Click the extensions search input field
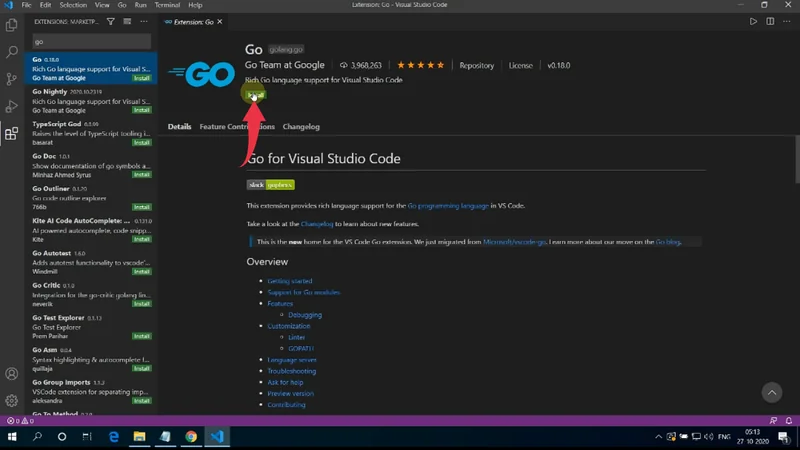 click(90, 42)
